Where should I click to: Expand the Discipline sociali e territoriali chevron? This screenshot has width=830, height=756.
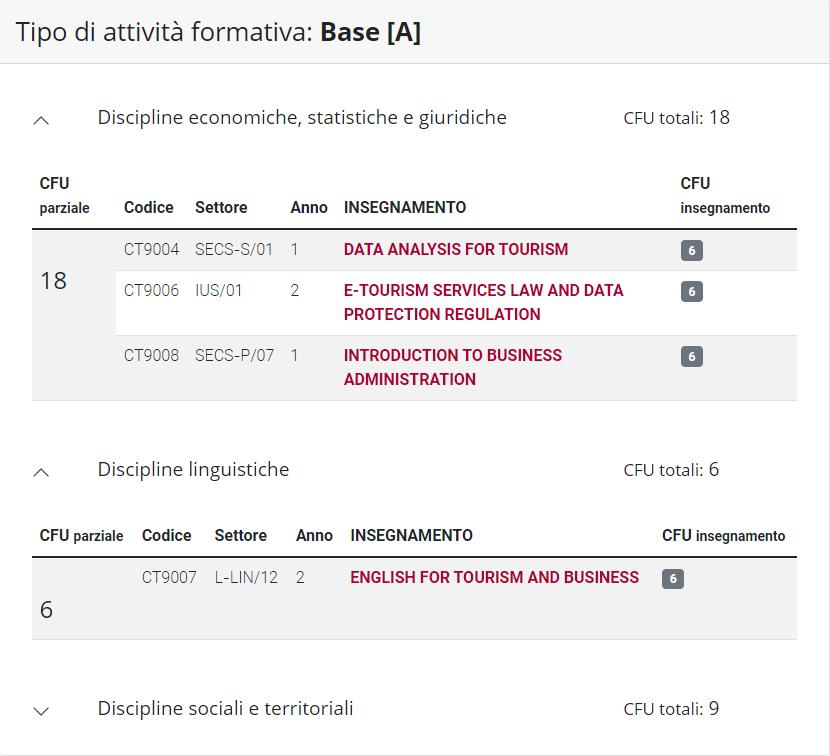coord(41,711)
